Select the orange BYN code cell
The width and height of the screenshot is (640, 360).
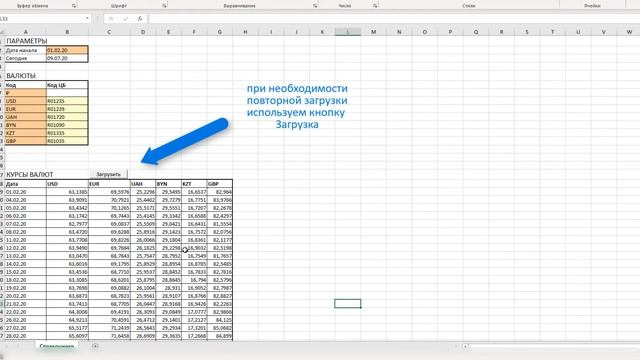tap(26, 125)
